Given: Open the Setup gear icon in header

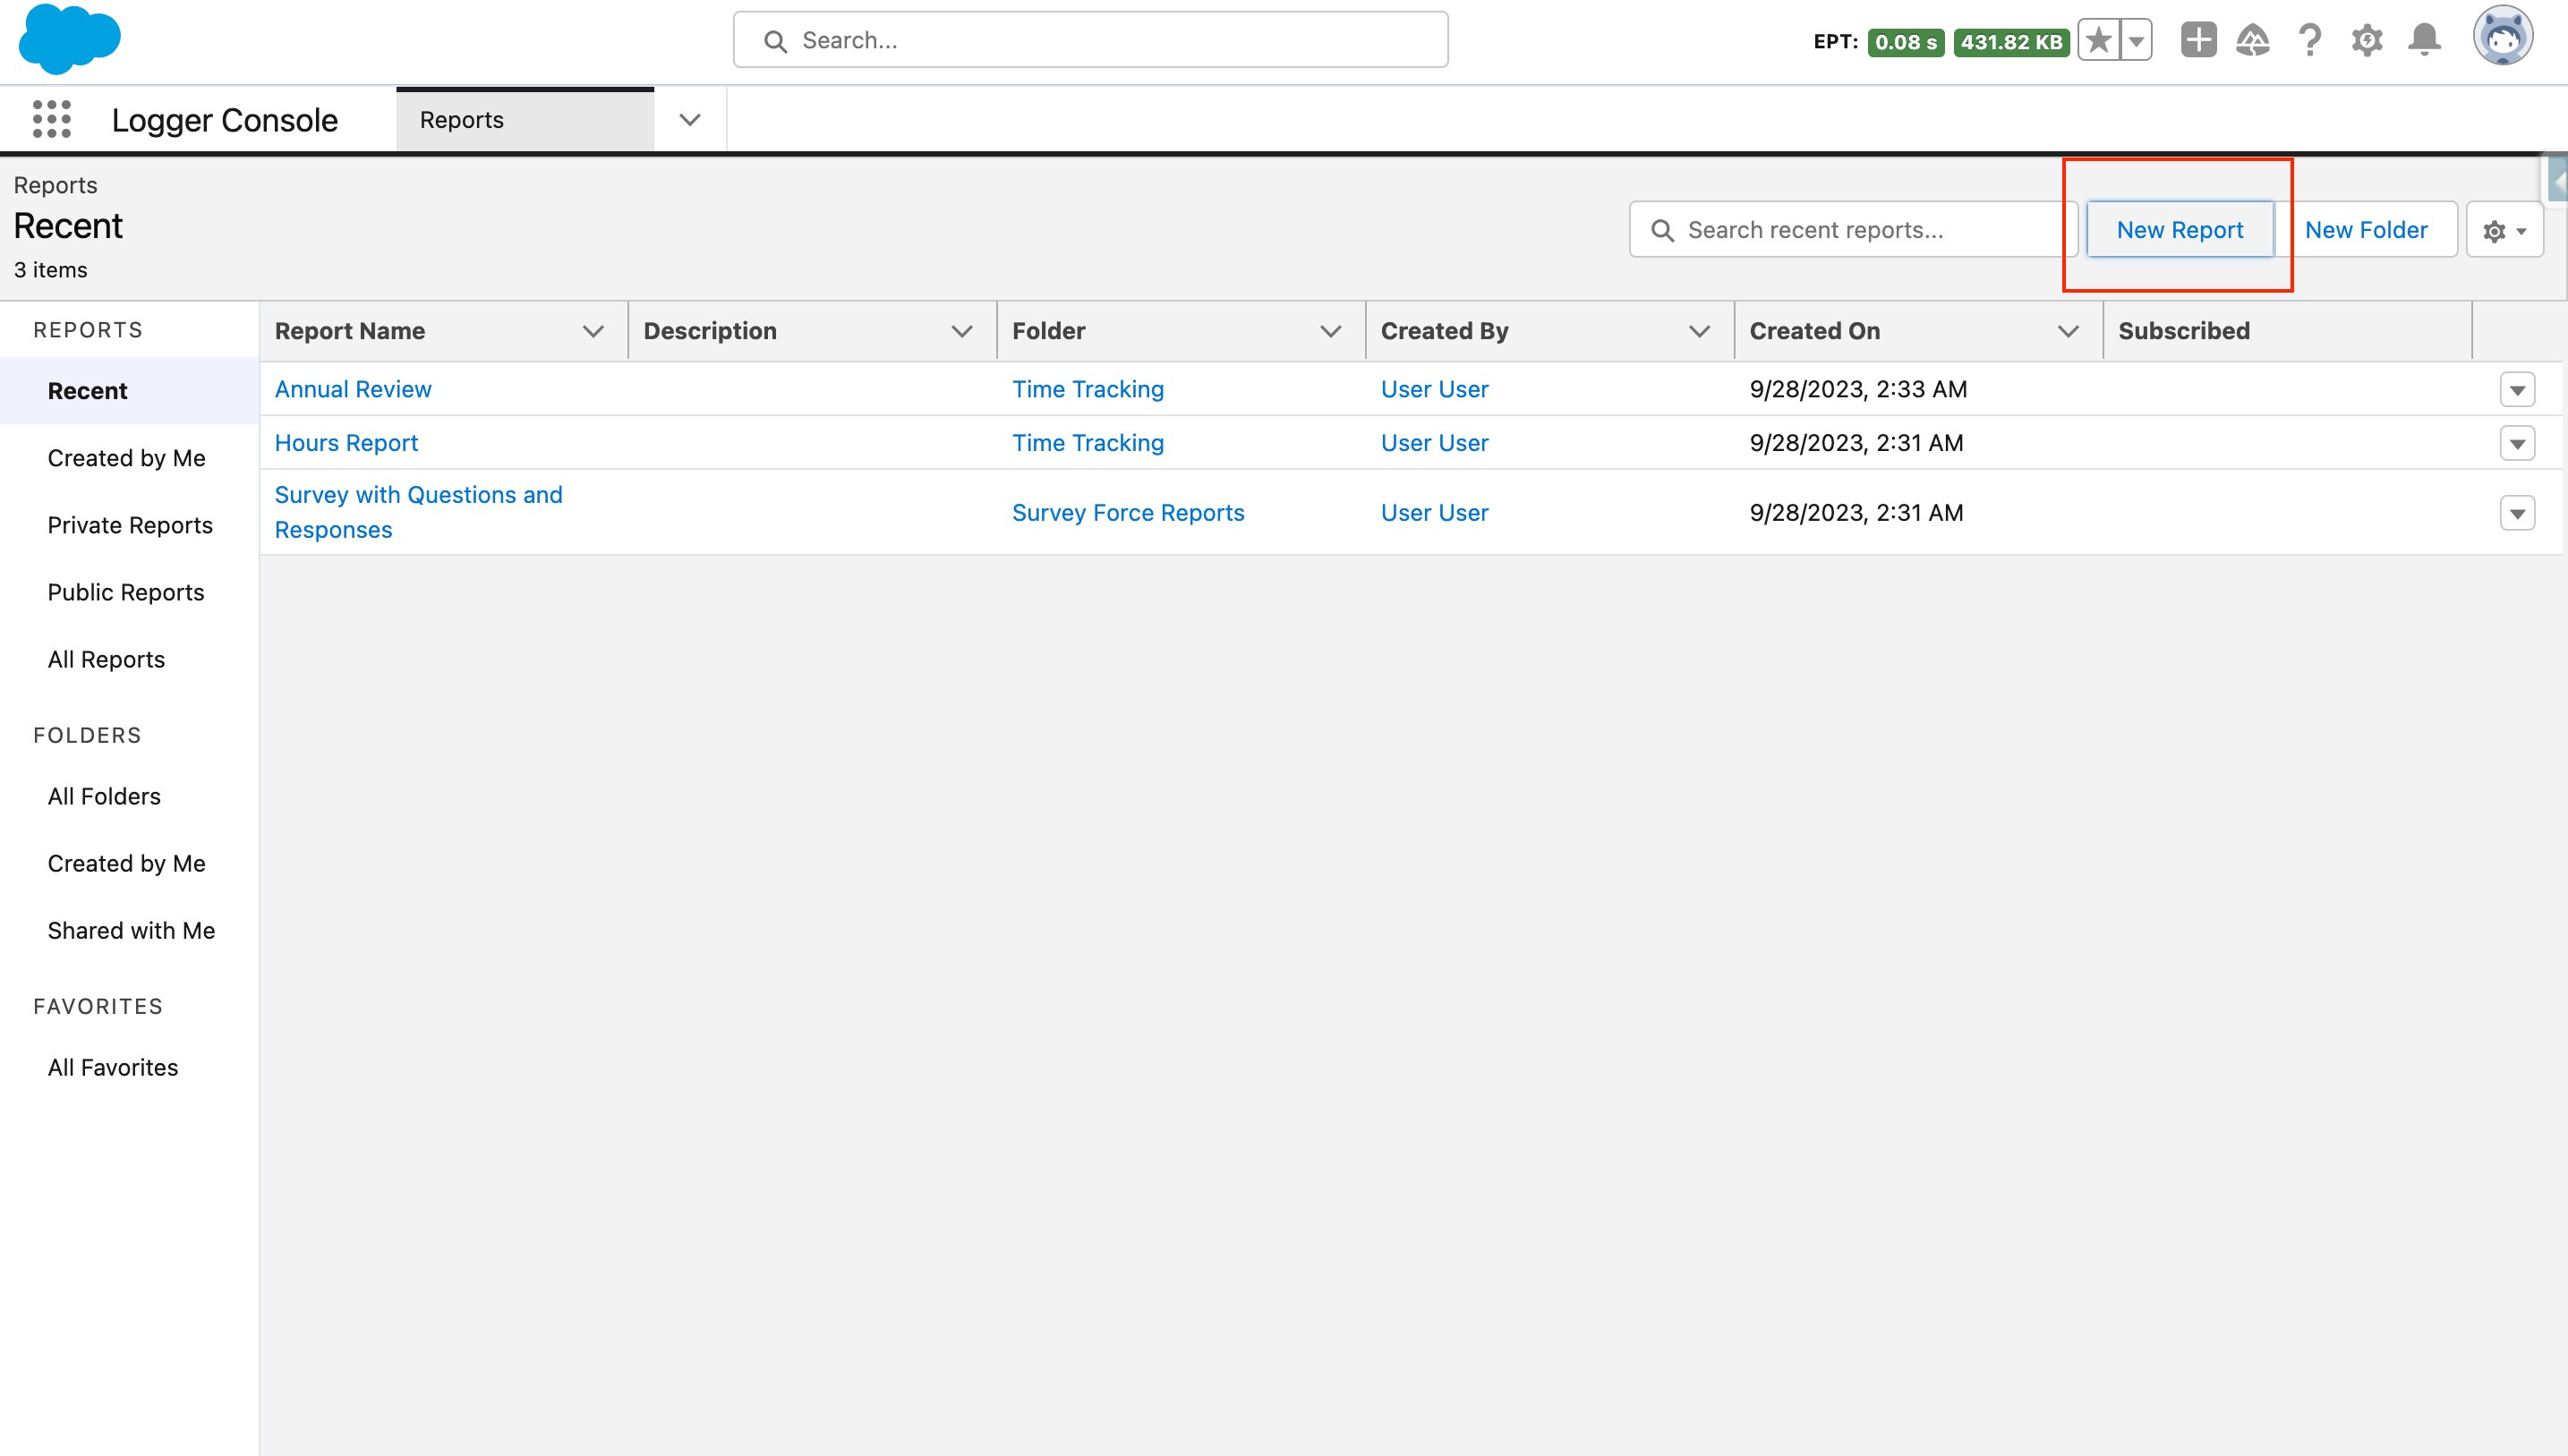Looking at the screenshot, I should click(2367, 40).
